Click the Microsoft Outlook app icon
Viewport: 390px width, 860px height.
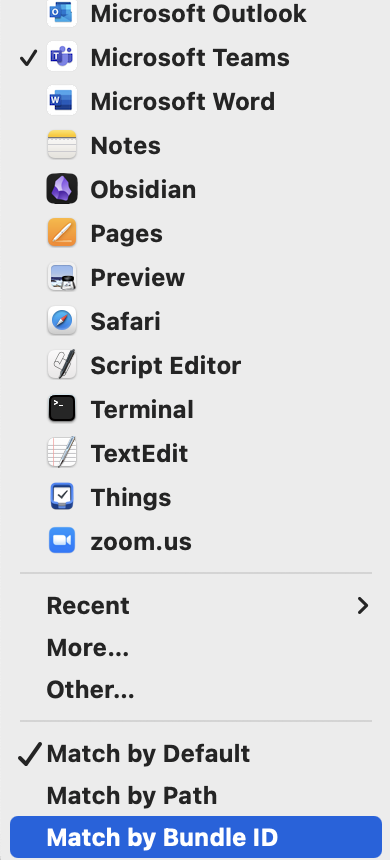[61, 13]
